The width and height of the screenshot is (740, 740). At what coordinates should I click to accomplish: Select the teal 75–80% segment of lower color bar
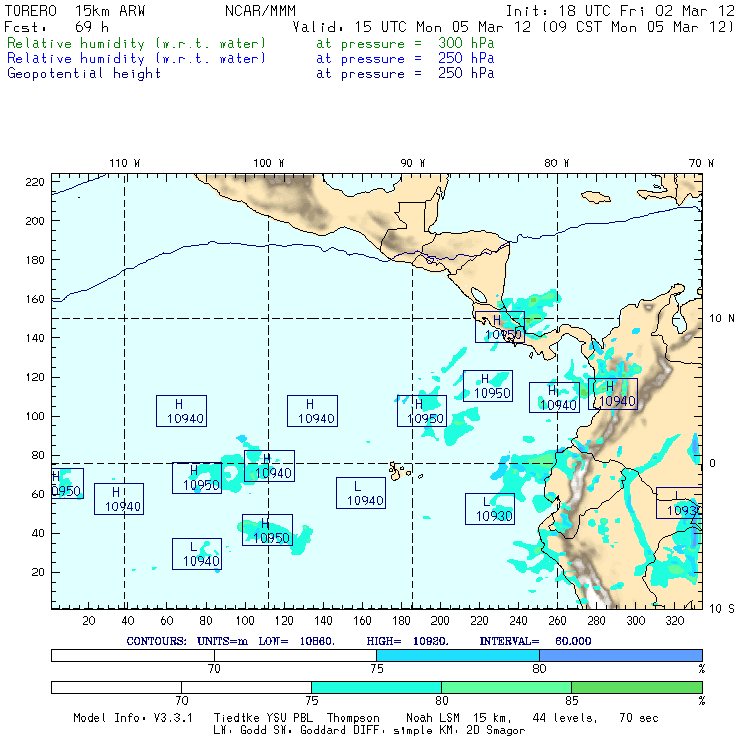click(377, 687)
